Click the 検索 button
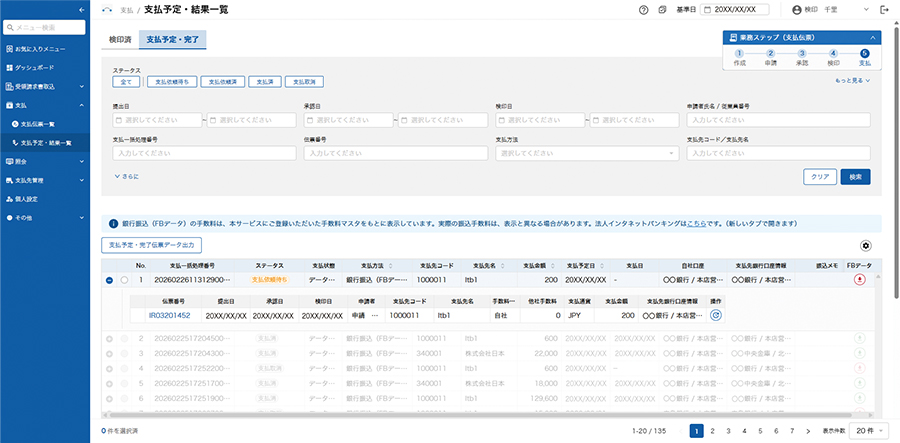The height and width of the screenshot is (443, 900). point(855,176)
